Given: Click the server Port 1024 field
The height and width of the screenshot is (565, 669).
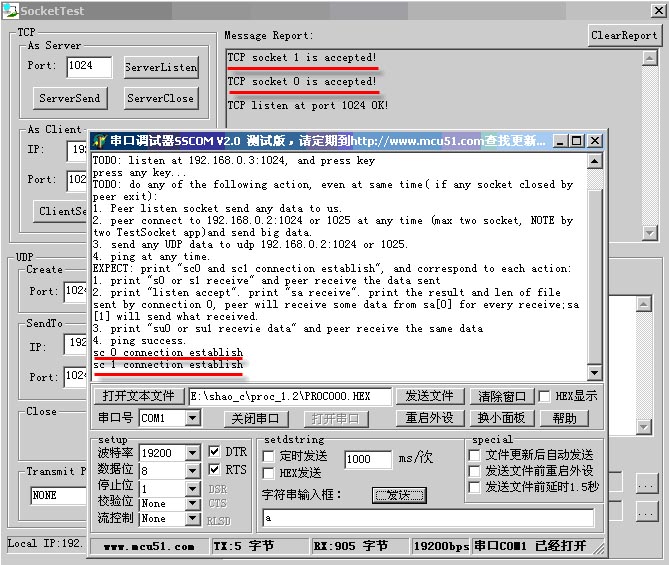Looking at the screenshot, I should pos(89,67).
